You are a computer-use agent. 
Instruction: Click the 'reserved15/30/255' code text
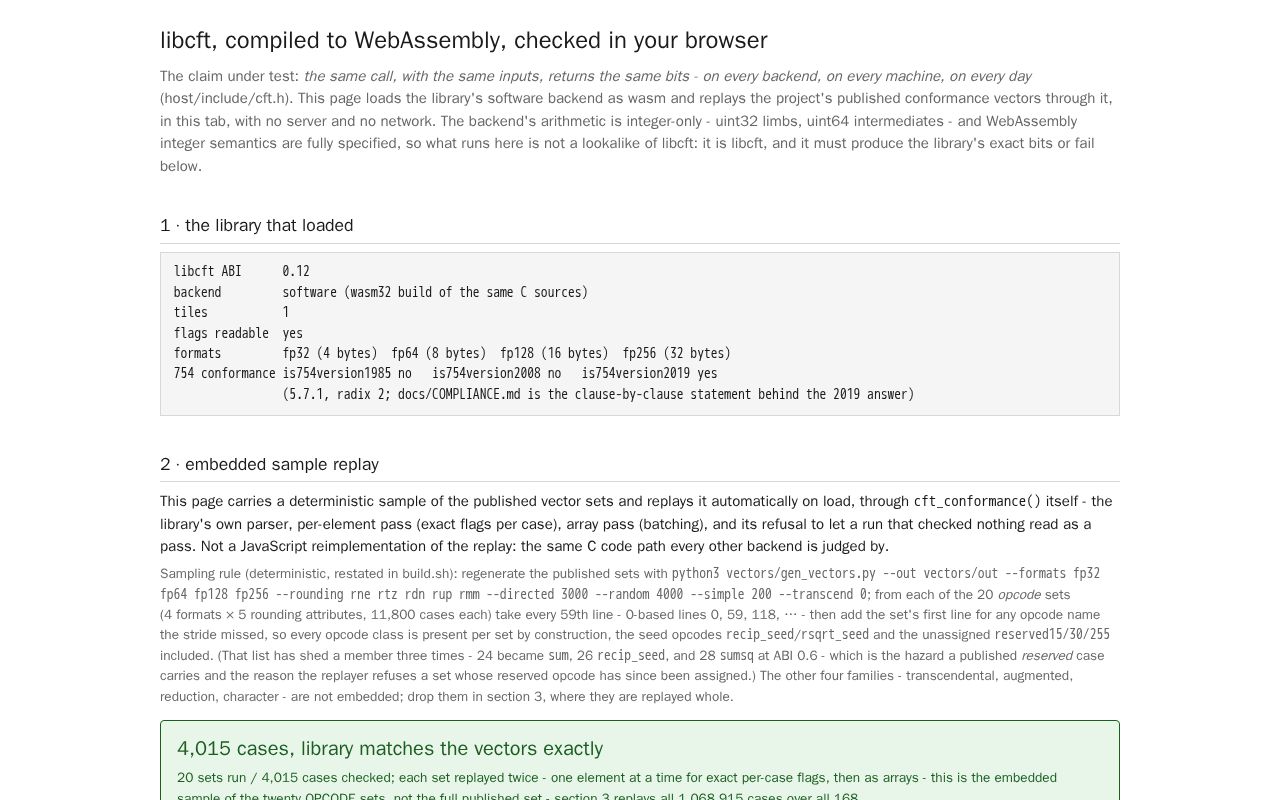(1052, 635)
